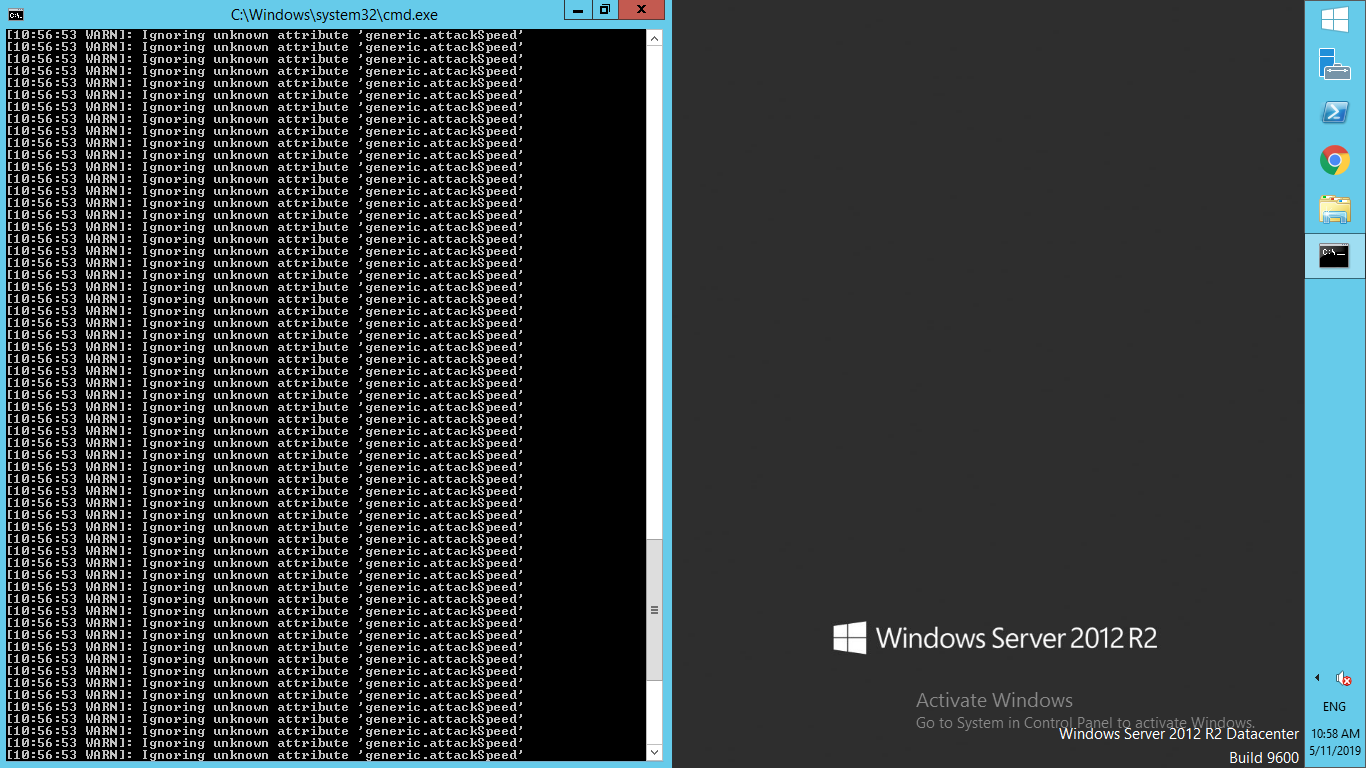The width and height of the screenshot is (1366, 768).
Task: Show hidden system tray icons
Action: 1317,678
